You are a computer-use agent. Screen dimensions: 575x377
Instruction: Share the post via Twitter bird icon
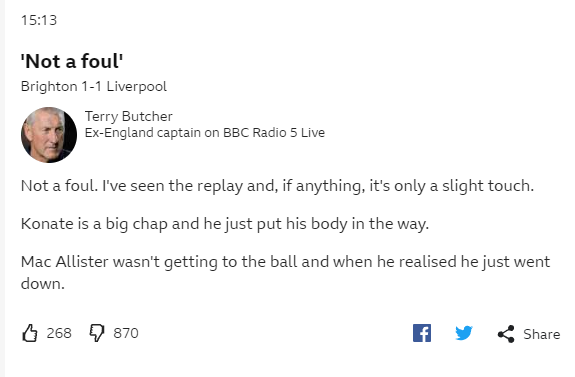464,333
